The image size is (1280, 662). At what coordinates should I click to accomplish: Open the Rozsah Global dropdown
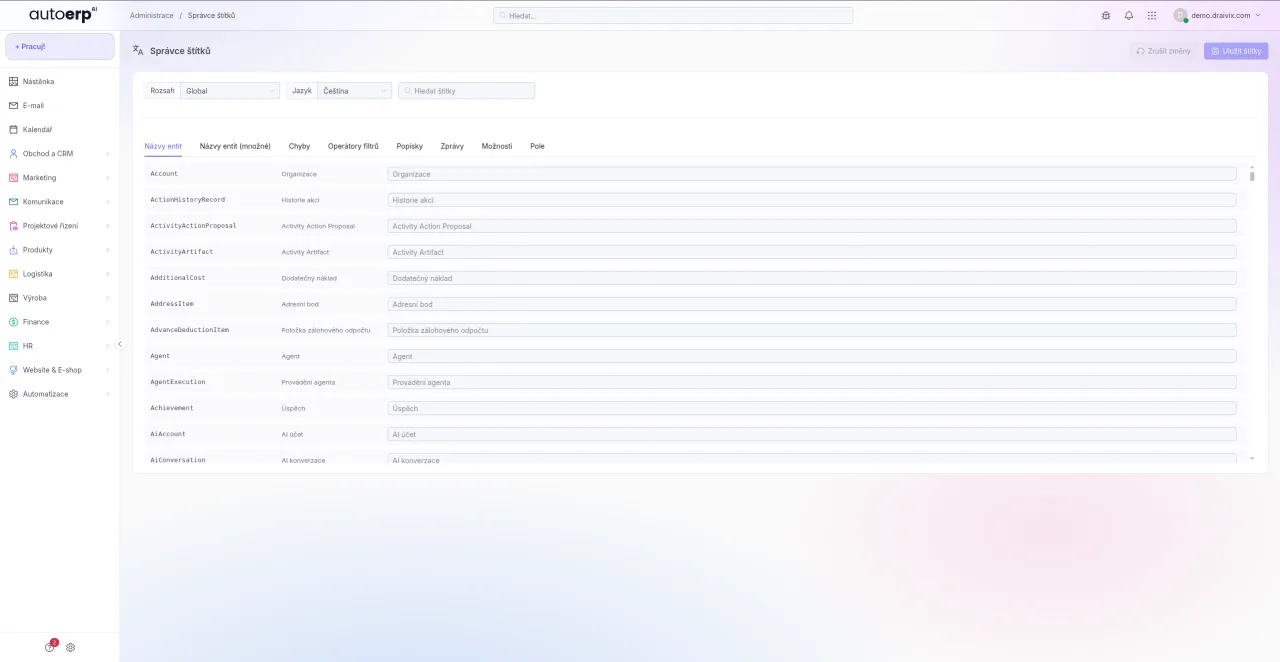[229, 91]
